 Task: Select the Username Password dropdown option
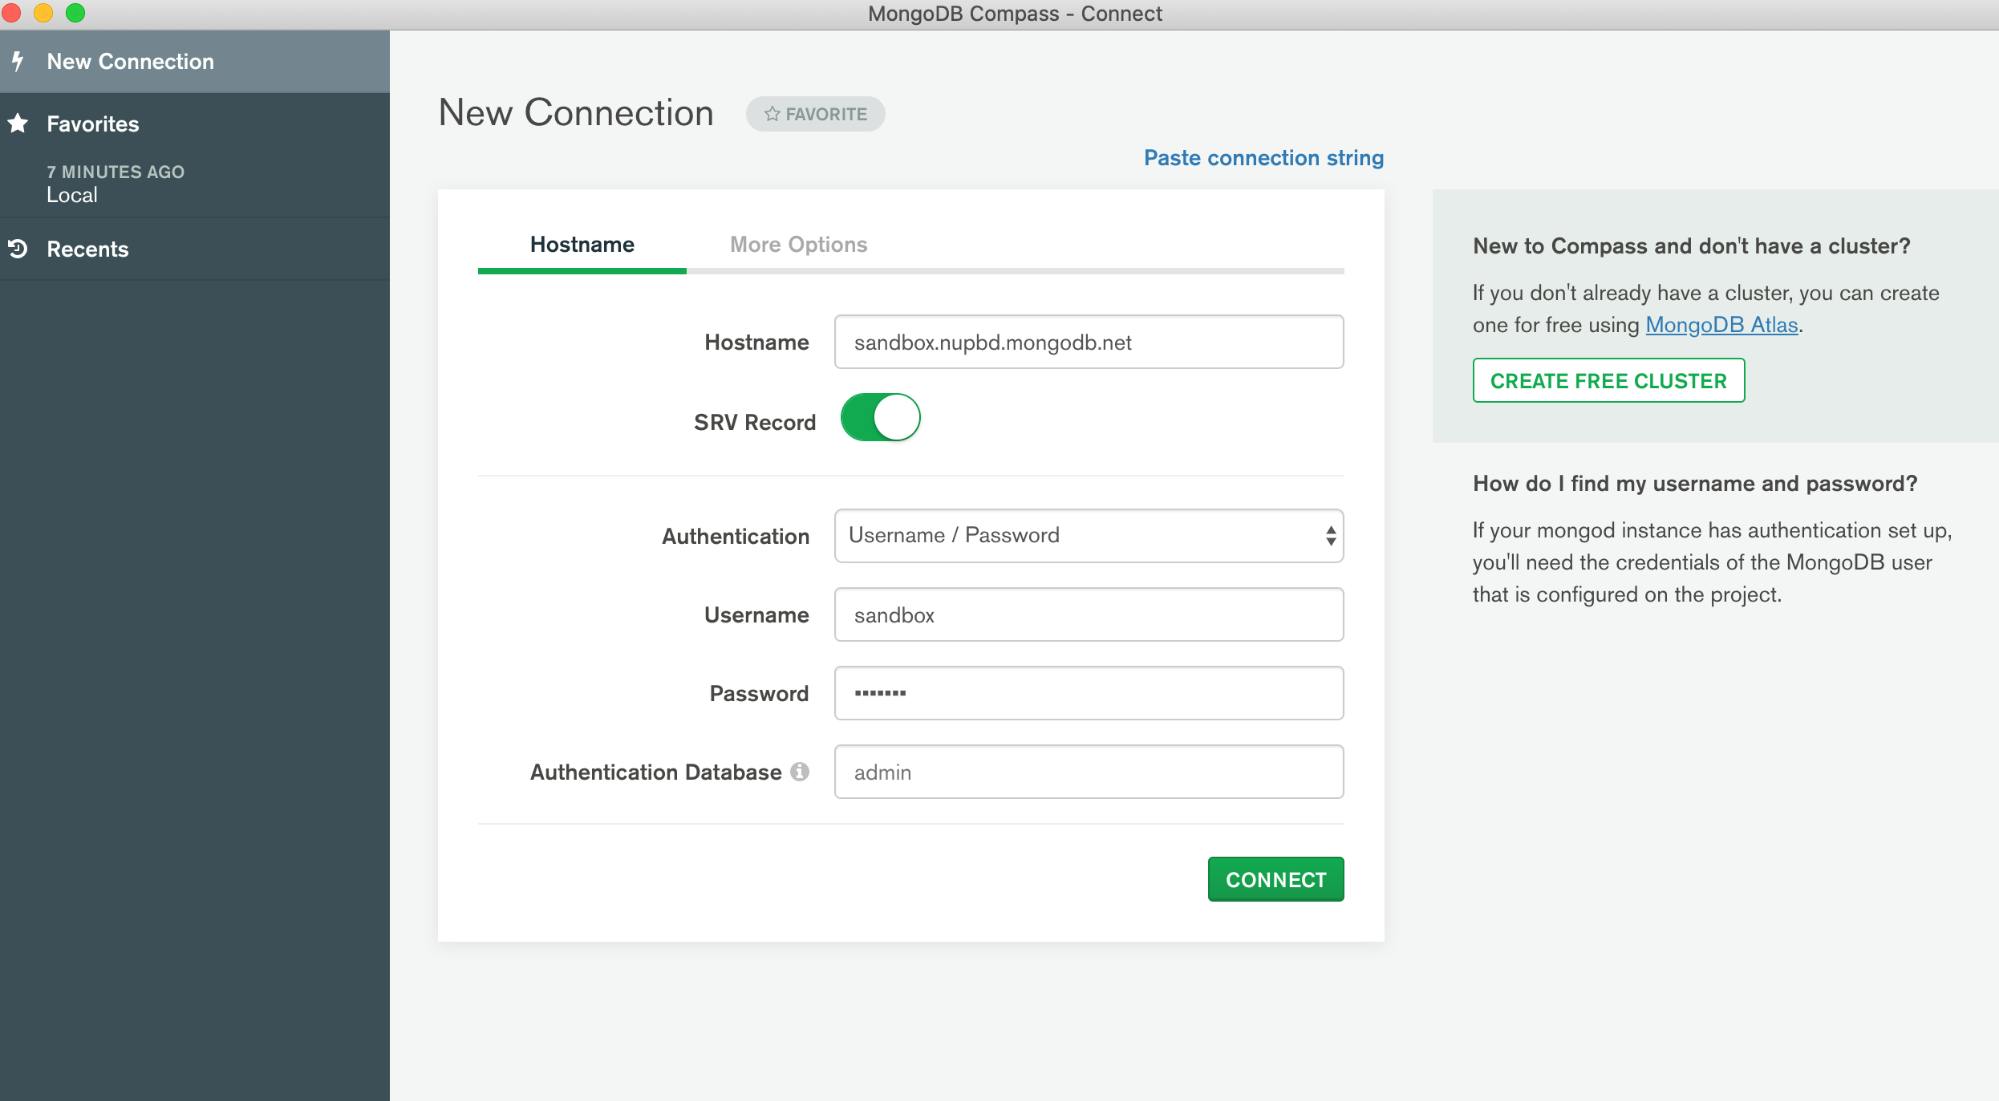tap(1088, 534)
